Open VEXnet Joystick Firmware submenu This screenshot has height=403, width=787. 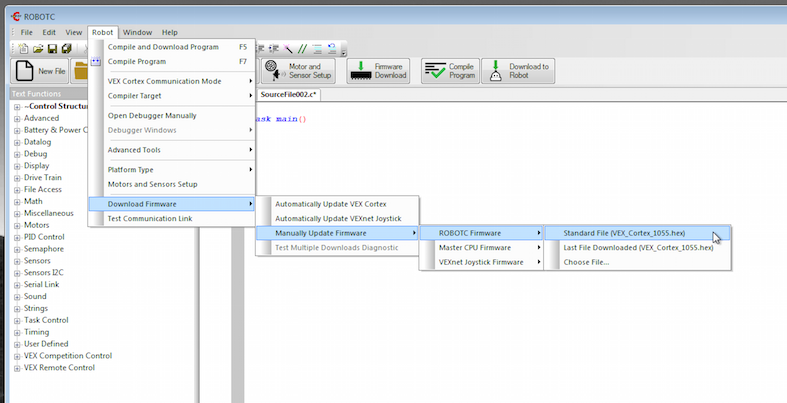point(481,262)
